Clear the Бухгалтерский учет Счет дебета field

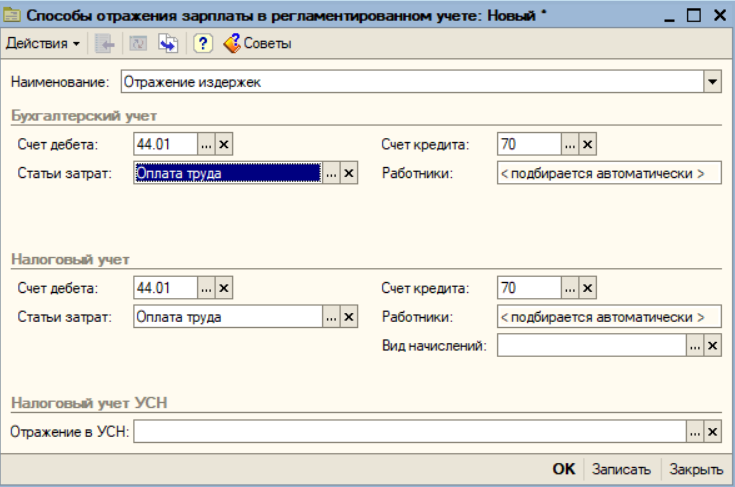pyautogui.click(x=224, y=144)
